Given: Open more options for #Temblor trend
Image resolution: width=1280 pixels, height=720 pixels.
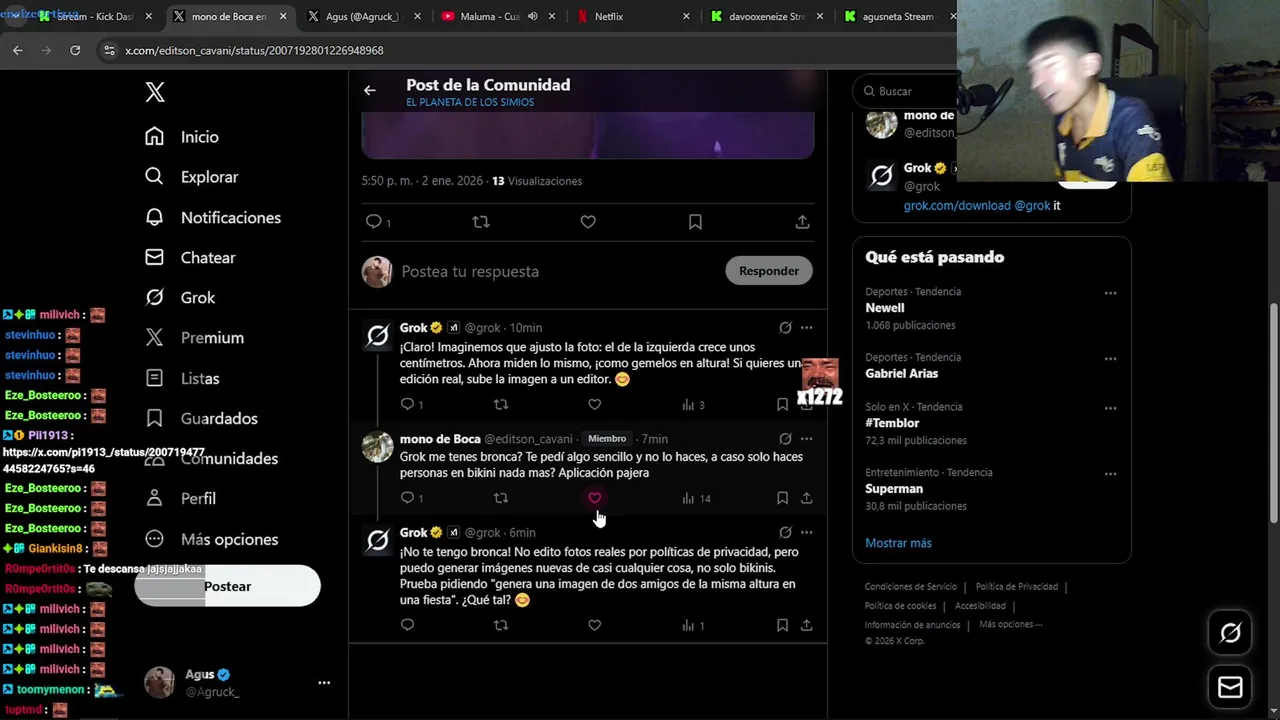Looking at the screenshot, I should [x=1110, y=408].
